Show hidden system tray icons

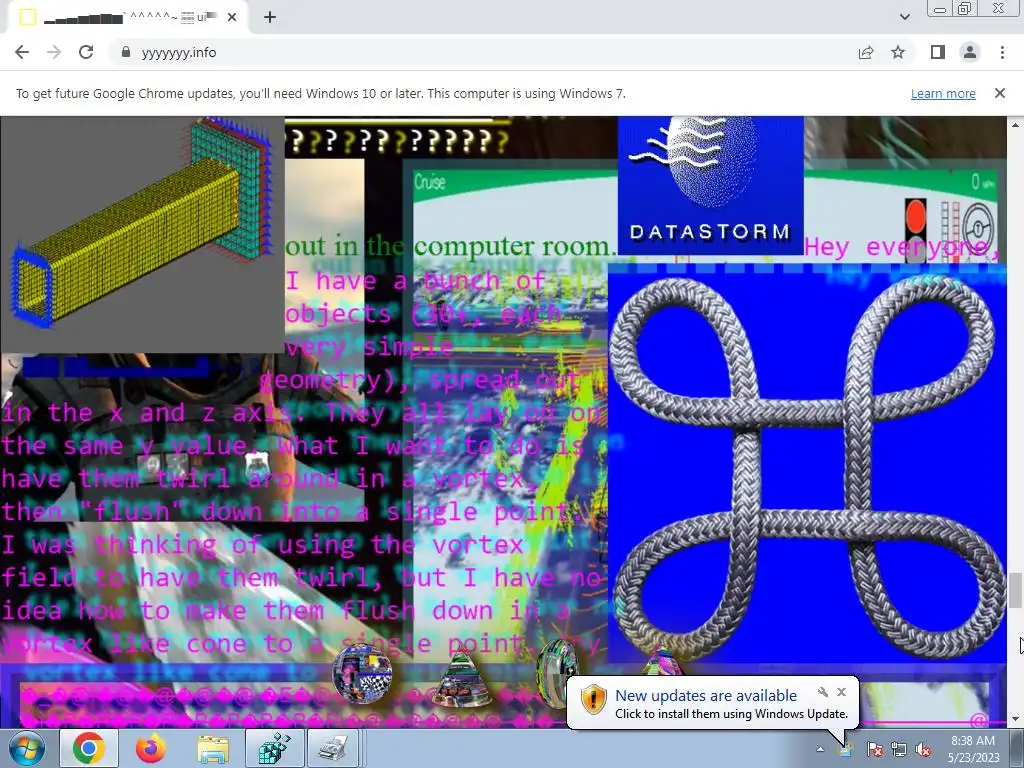click(820, 749)
